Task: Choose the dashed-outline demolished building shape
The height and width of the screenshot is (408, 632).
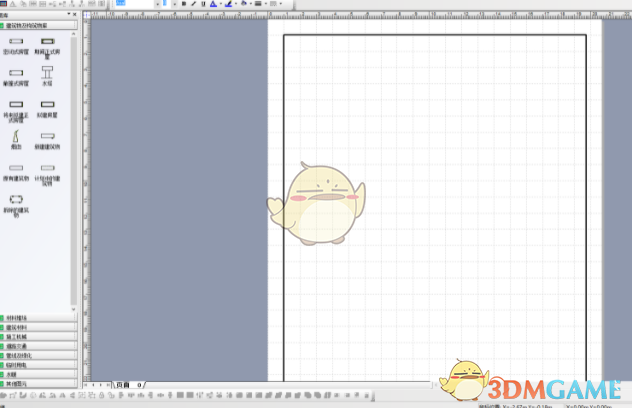Action: 16,206
